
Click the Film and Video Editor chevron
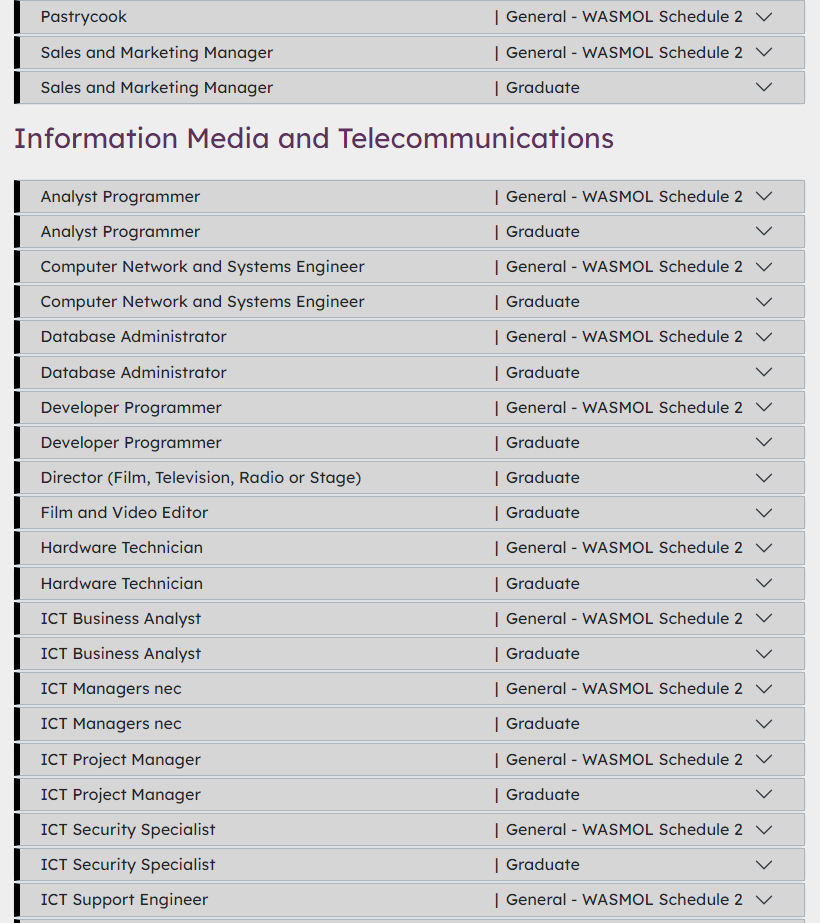tap(764, 512)
